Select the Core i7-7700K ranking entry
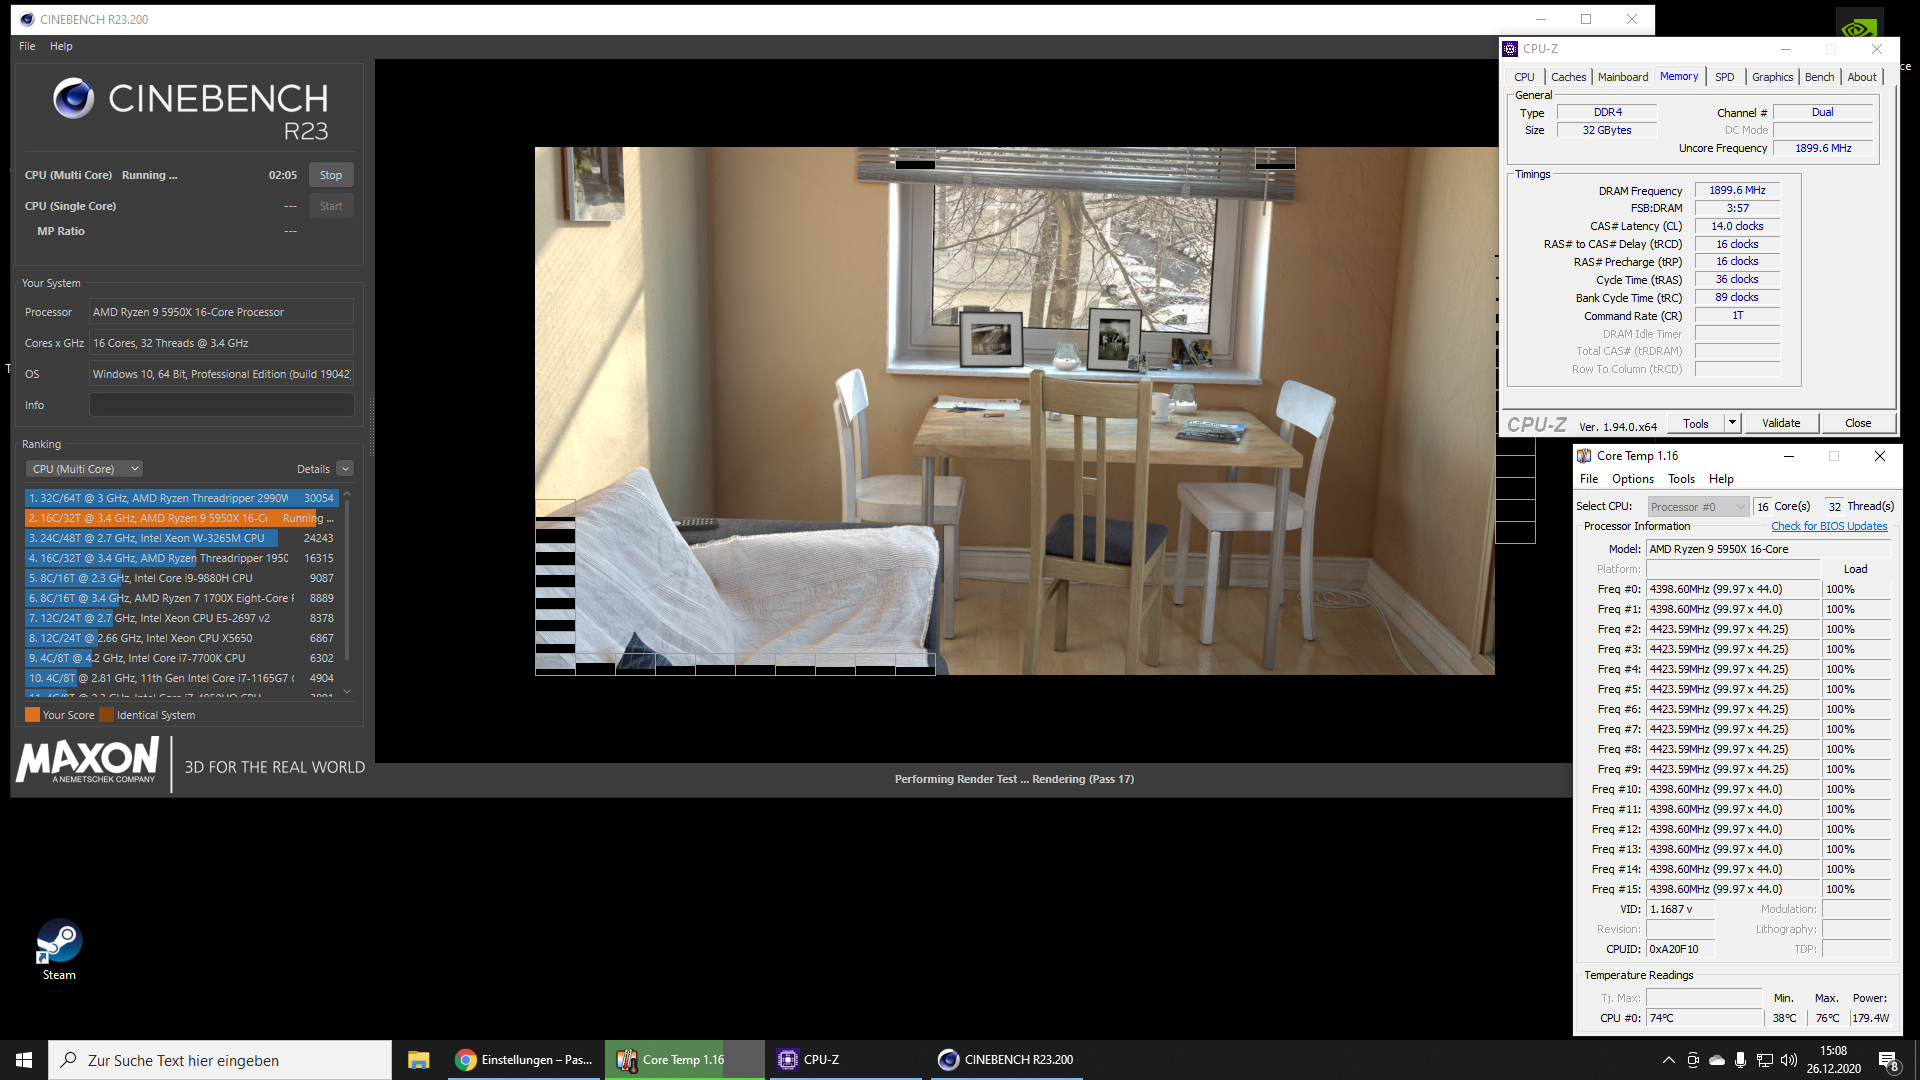 coord(181,658)
